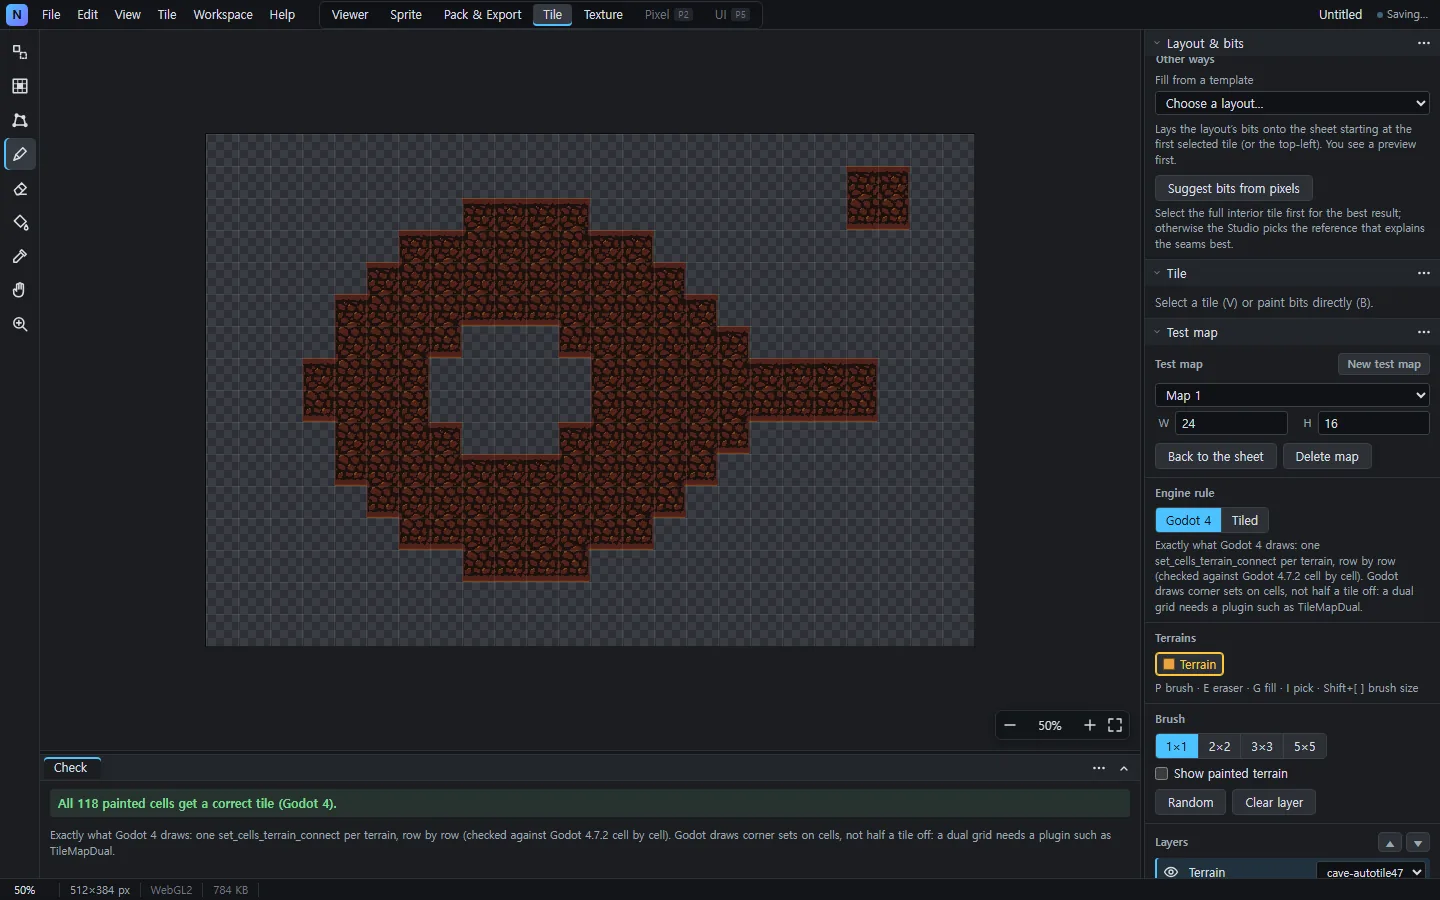The height and width of the screenshot is (900, 1440).
Task: Open Layout & bits panel options menu
Action: [1423, 43]
